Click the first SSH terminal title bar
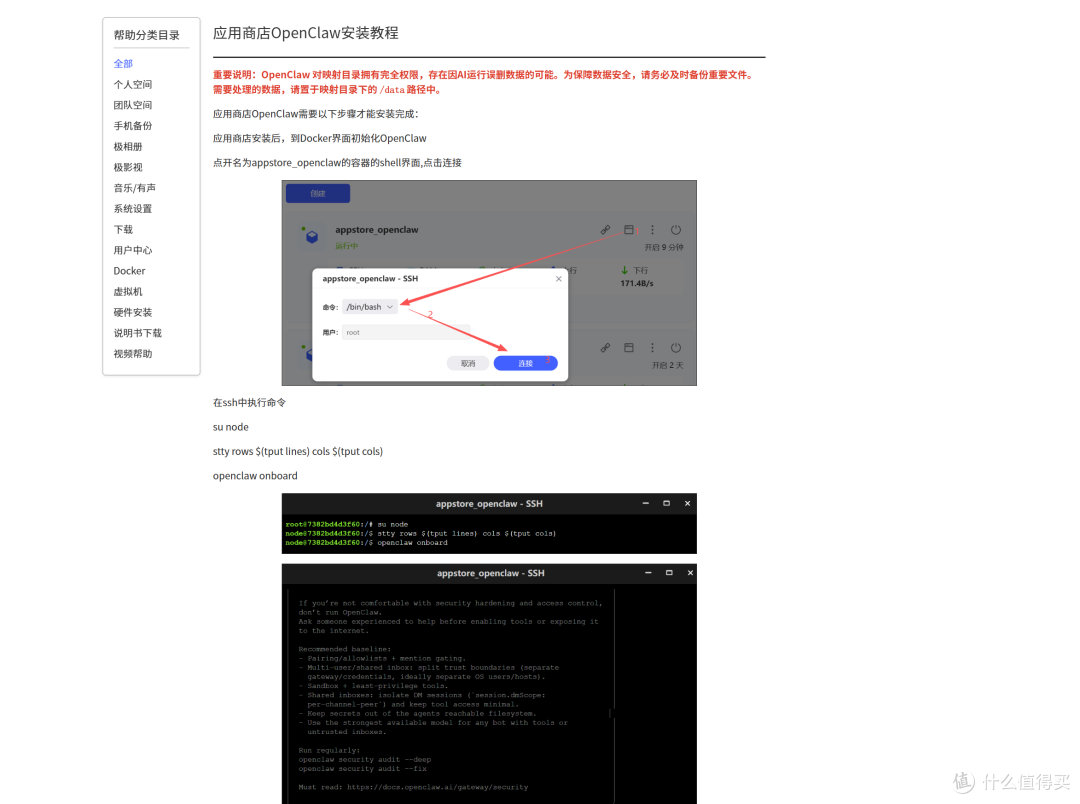This screenshot has width=1080, height=804. (x=489, y=504)
